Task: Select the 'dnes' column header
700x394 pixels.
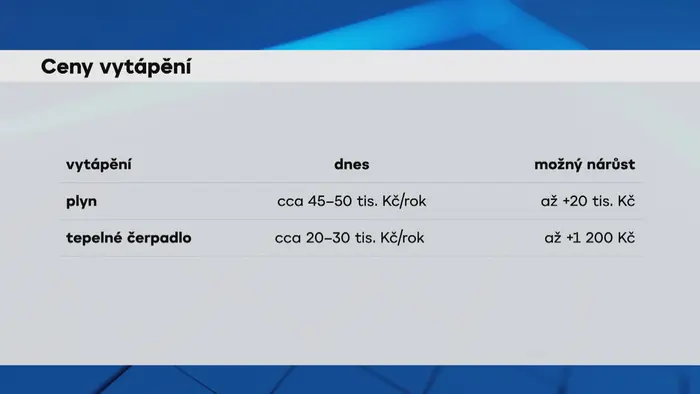Action: pyautogui.click(x=352, y=165)
